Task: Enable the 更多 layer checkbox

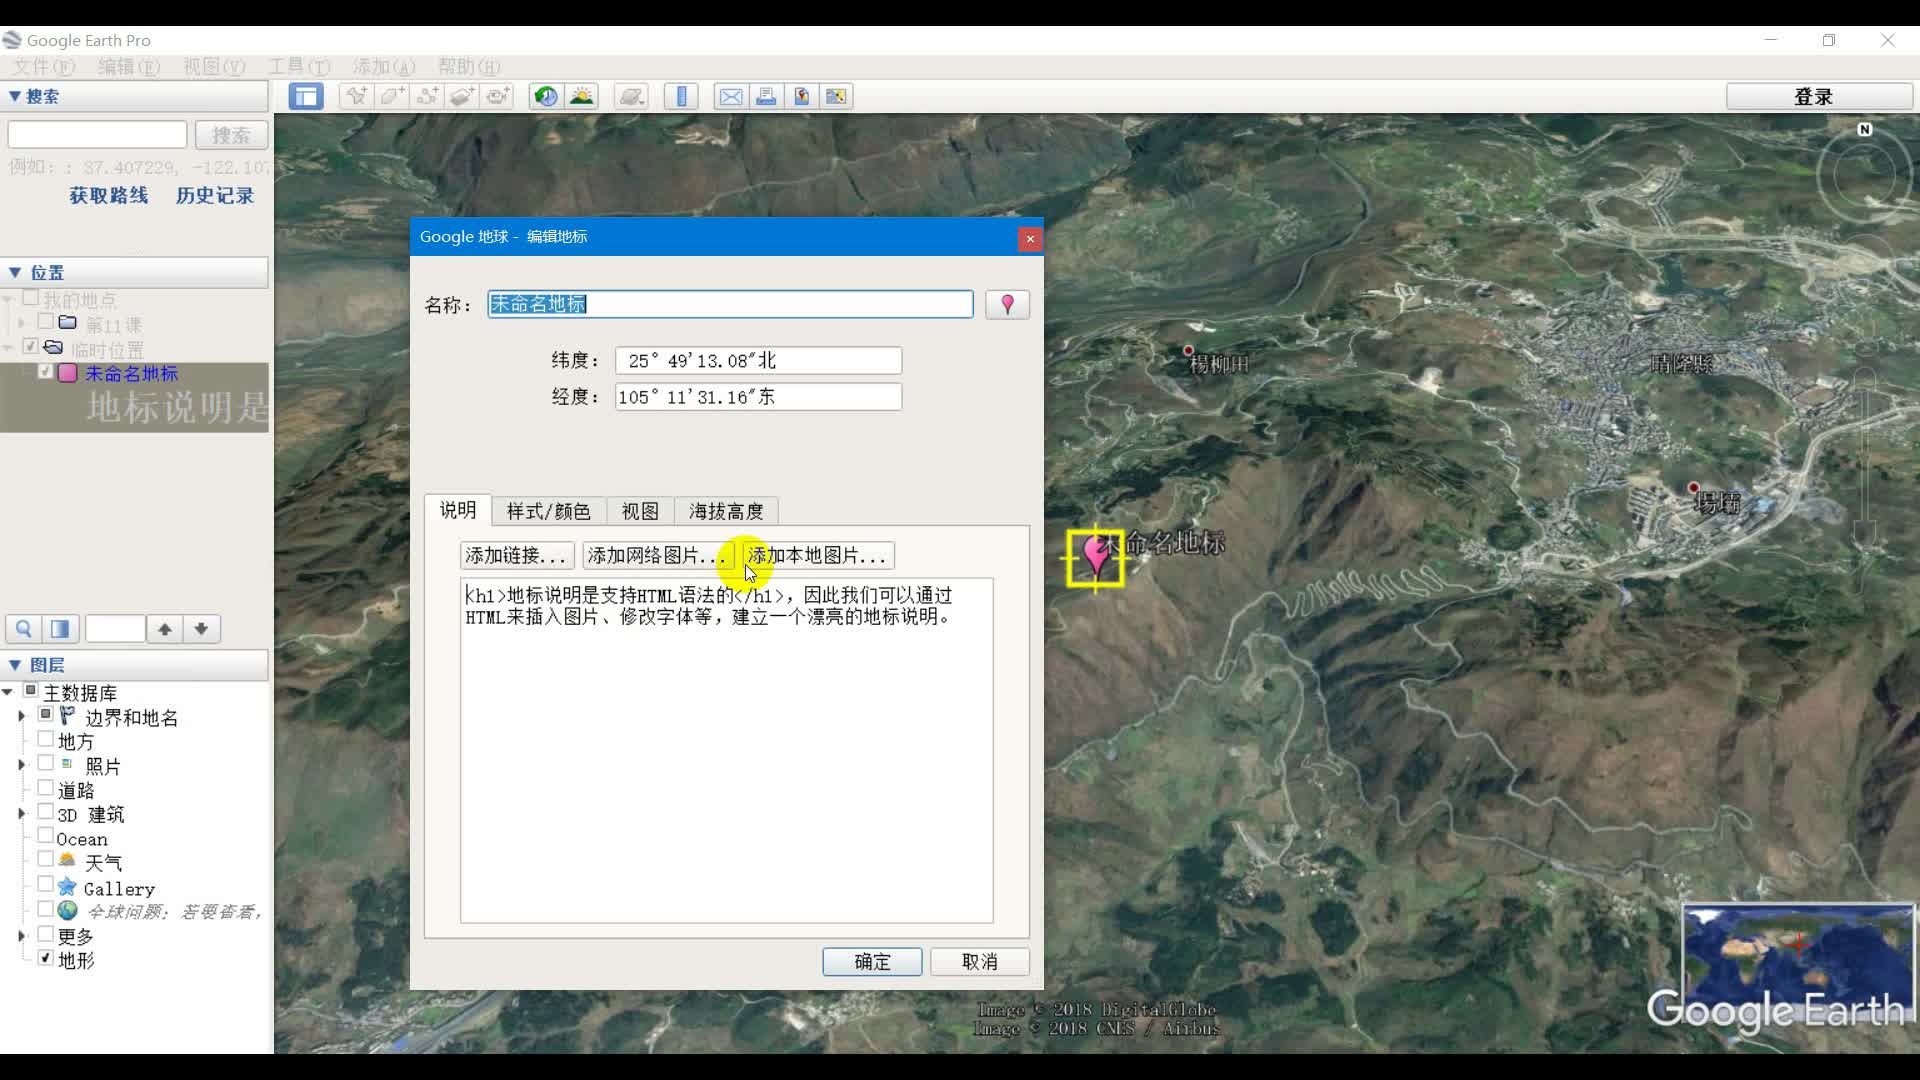Action: click(45, 934)
